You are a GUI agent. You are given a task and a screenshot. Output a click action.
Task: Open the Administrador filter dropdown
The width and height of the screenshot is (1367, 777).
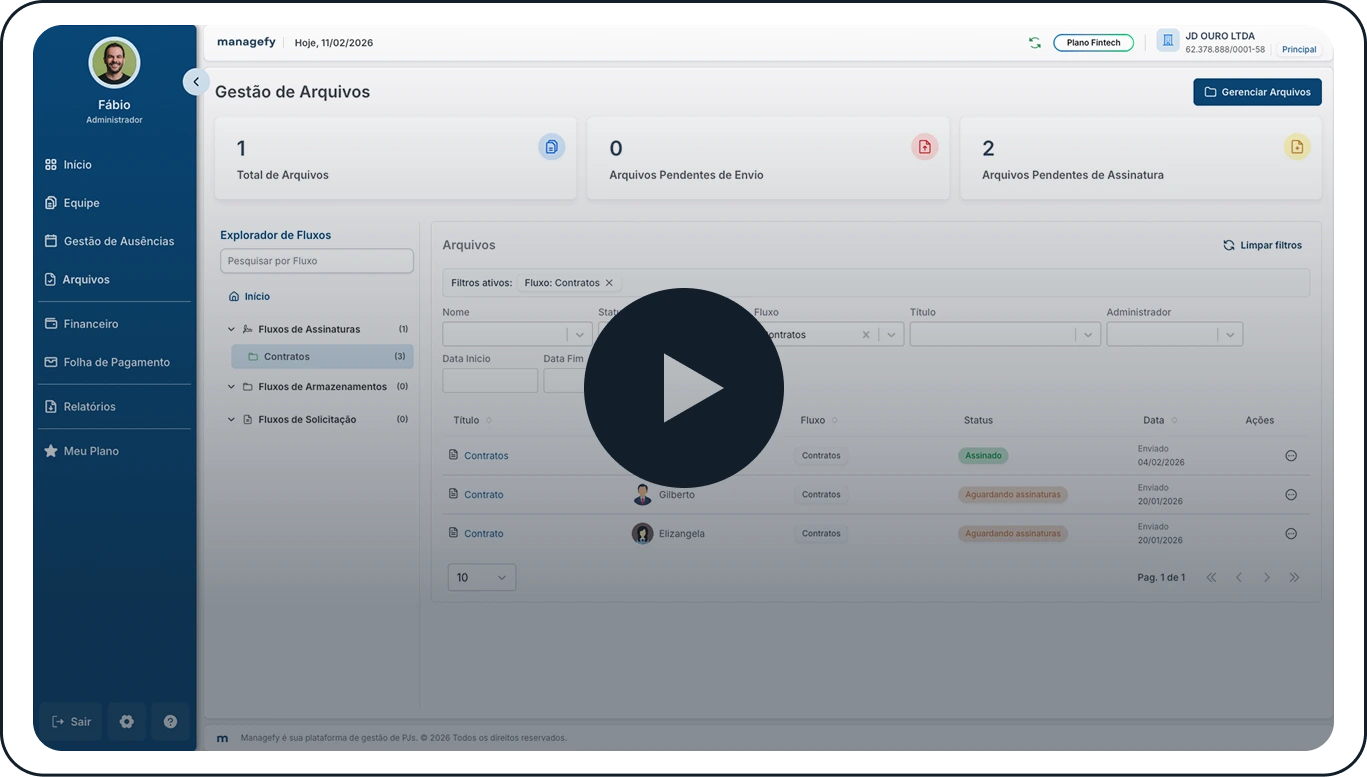pos(1174,335)
